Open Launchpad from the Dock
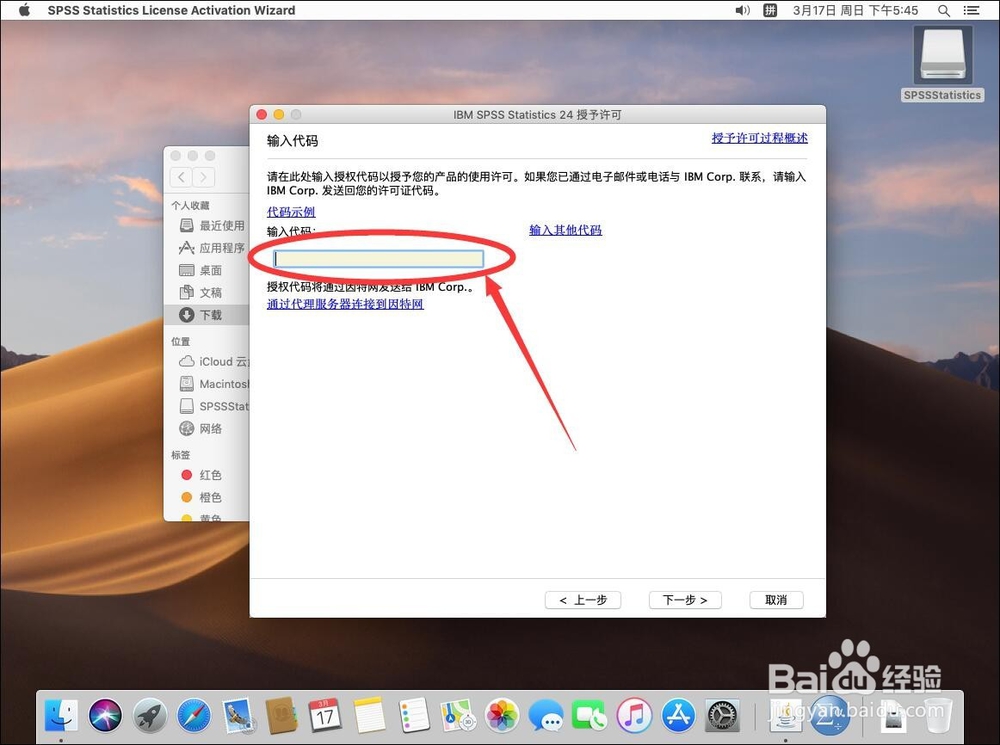 click(x=149, y=716)
